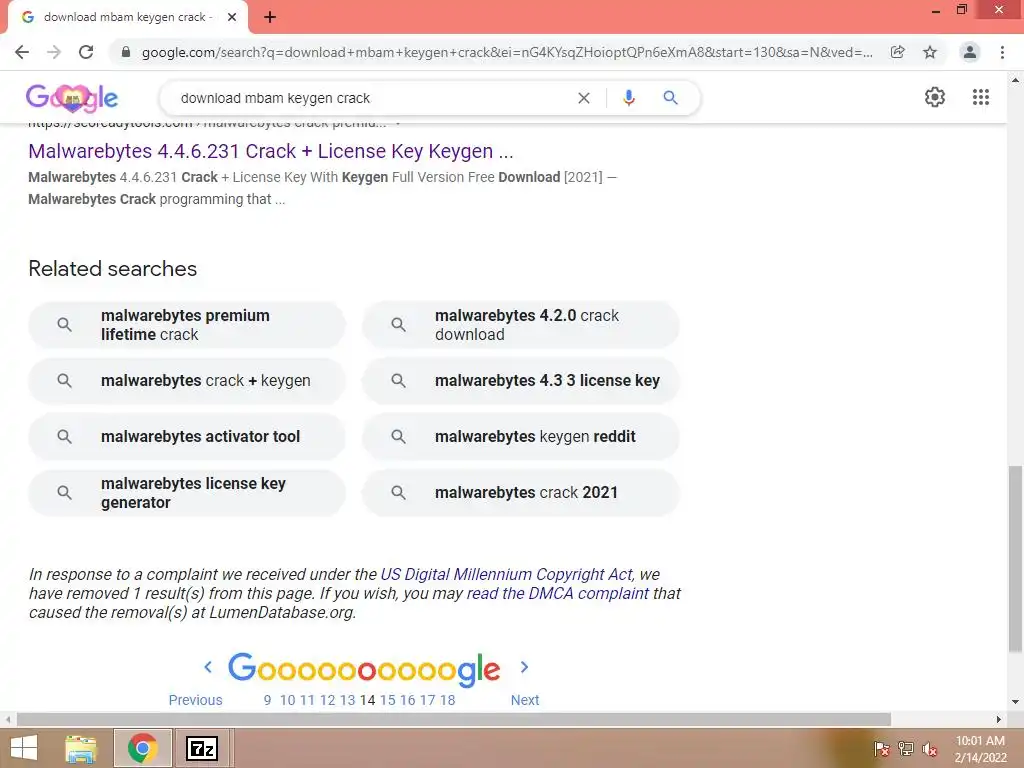Open a new tab with plus button
This screenshot has height=768, width=1024.
coord(270,17)
